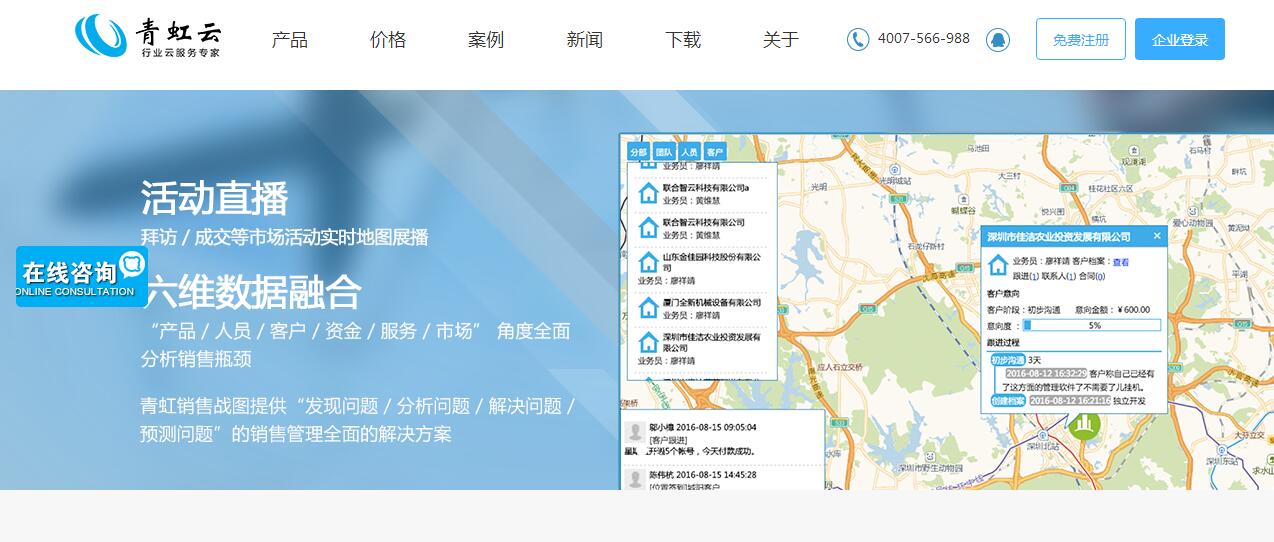
Task: Close the 深圳市佳洁农业投资发展有限公司 popup
Action: (1157, 236)
